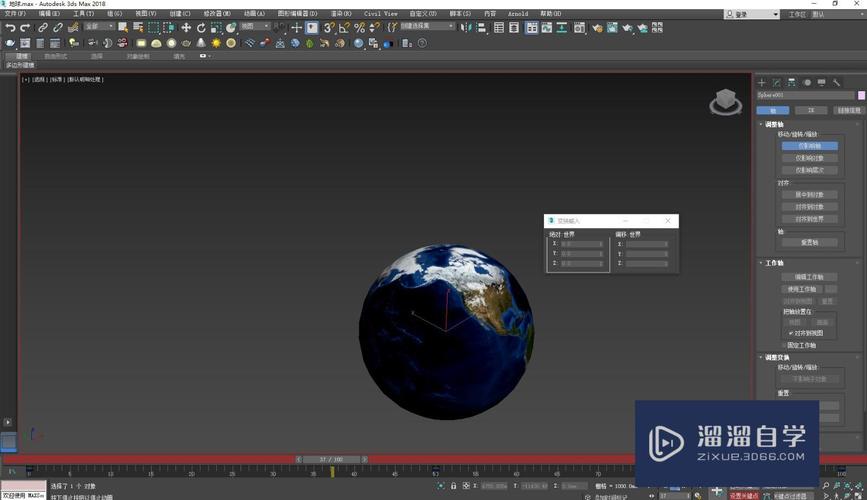The image size is (867, 500).
Task: Open the sign-in account dropdown
Action: click(x=751, y=14)
